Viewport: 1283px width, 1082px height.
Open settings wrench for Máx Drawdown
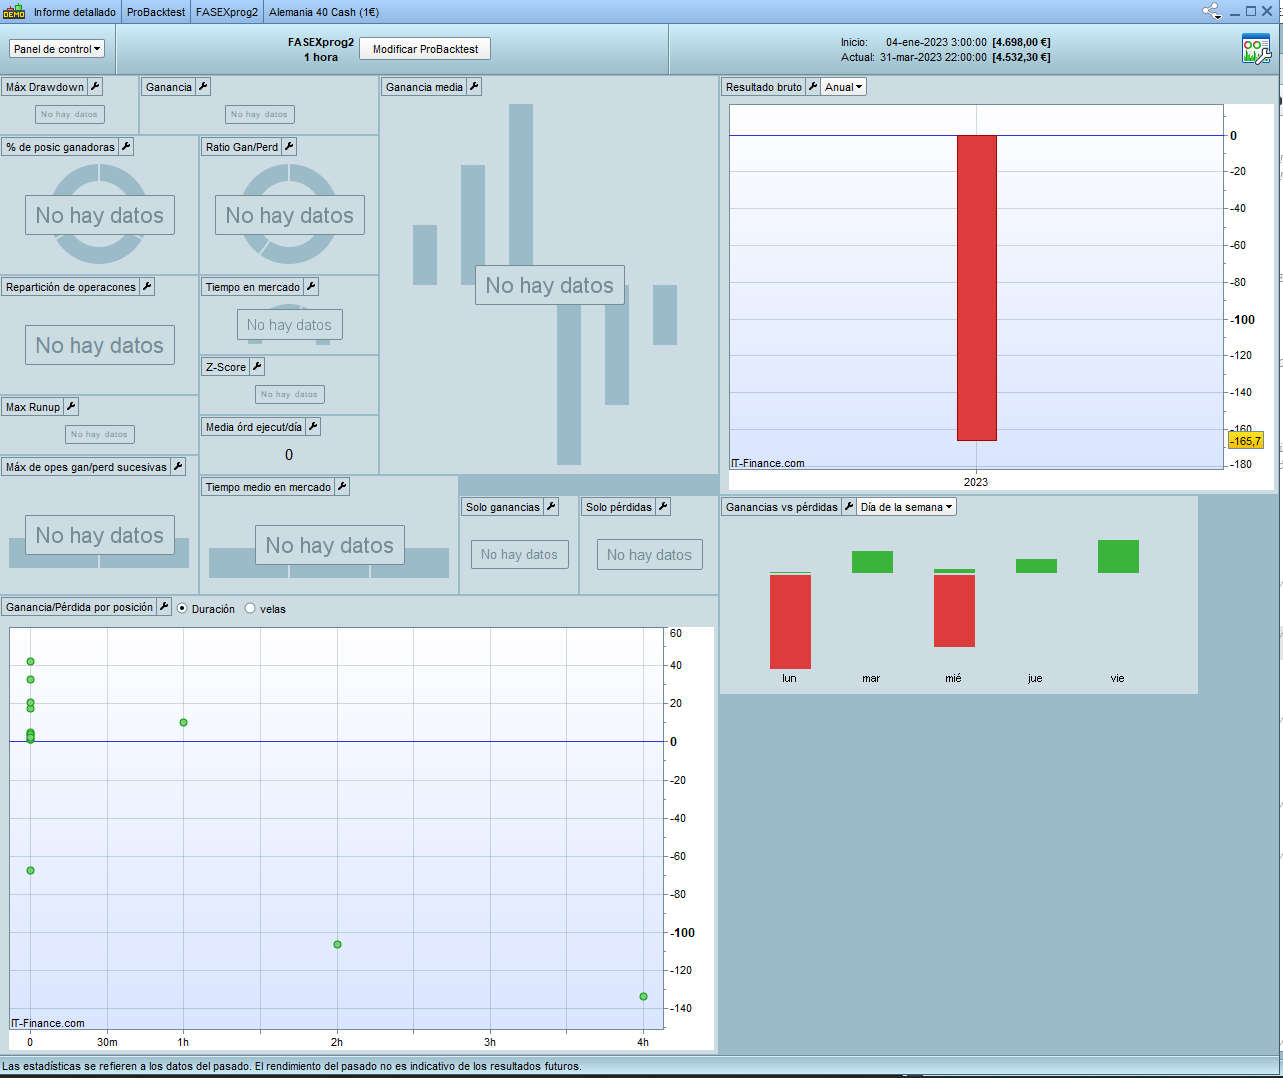(95, 87)
